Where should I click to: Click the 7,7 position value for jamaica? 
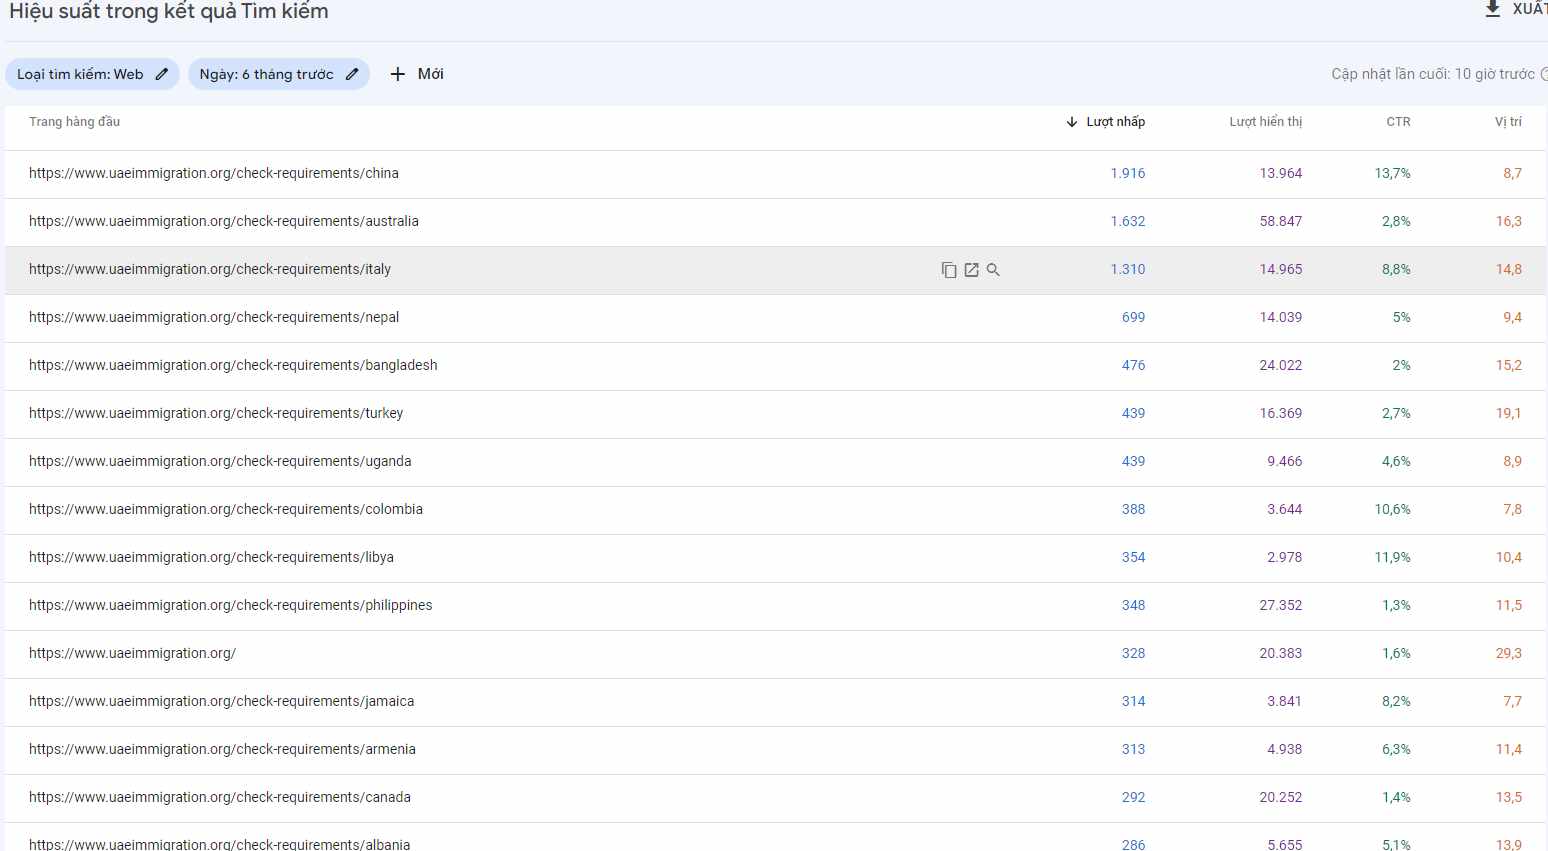(x=1512, y=701)
